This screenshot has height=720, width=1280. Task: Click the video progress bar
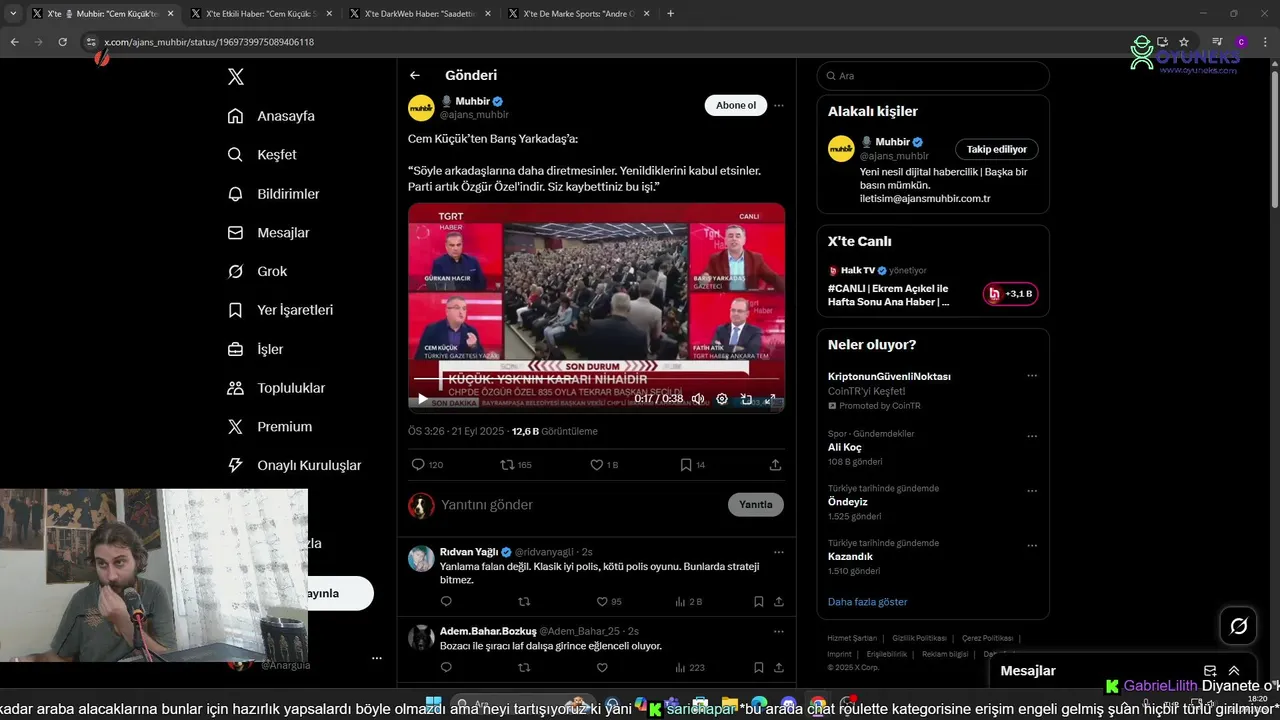click(596, 379)
